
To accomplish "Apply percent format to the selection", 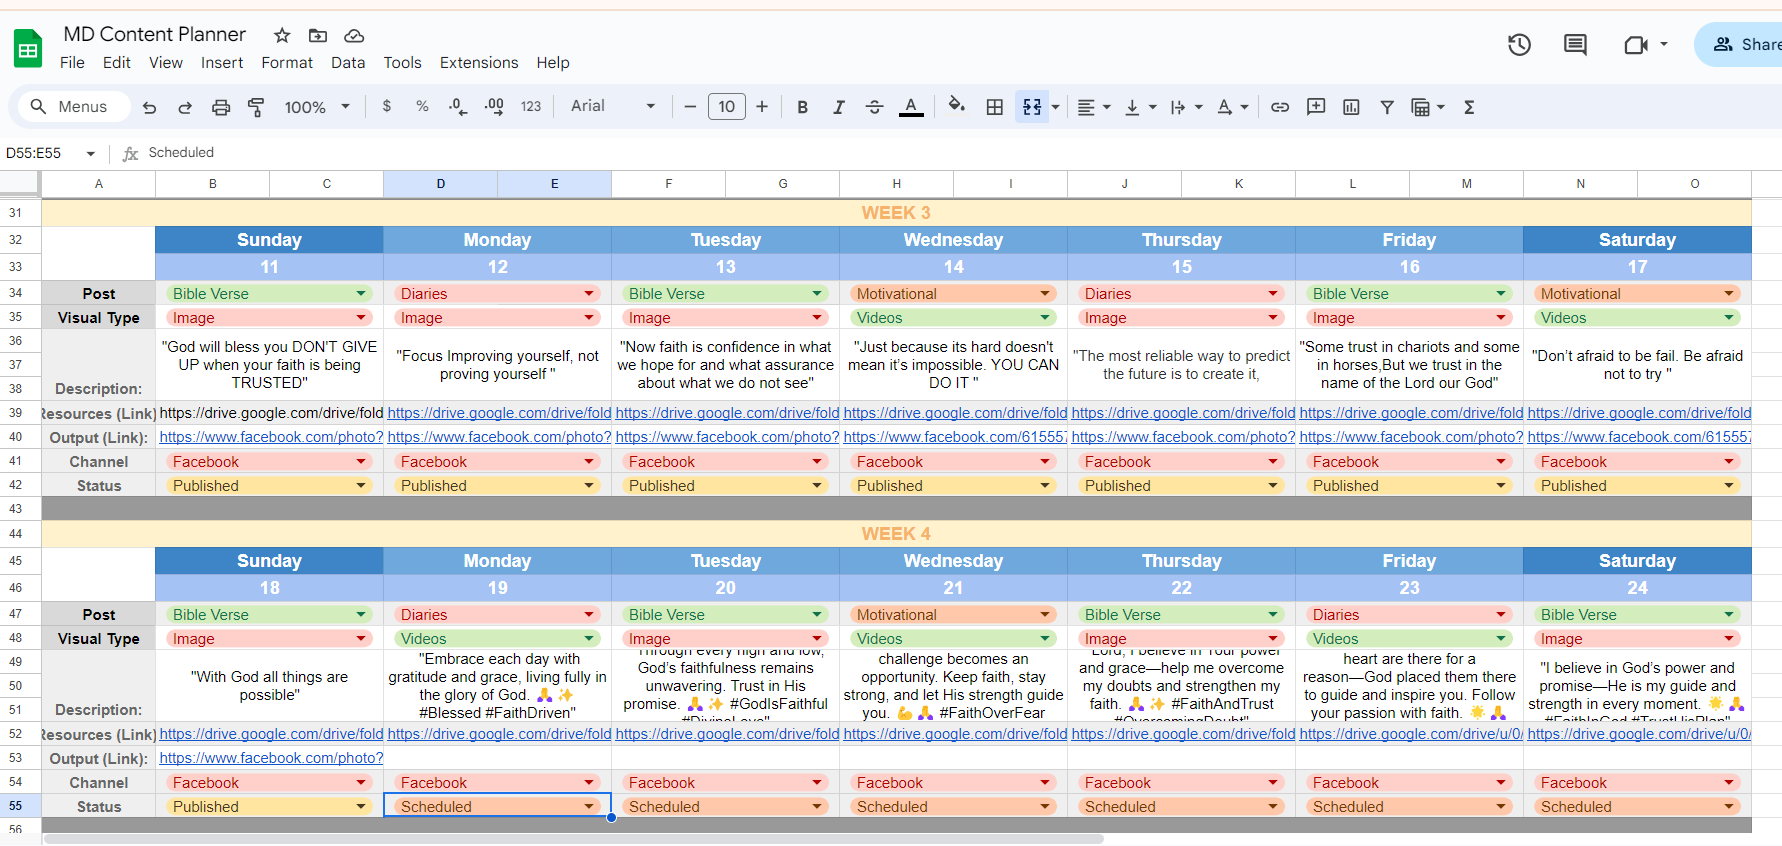I will point(422,106).
